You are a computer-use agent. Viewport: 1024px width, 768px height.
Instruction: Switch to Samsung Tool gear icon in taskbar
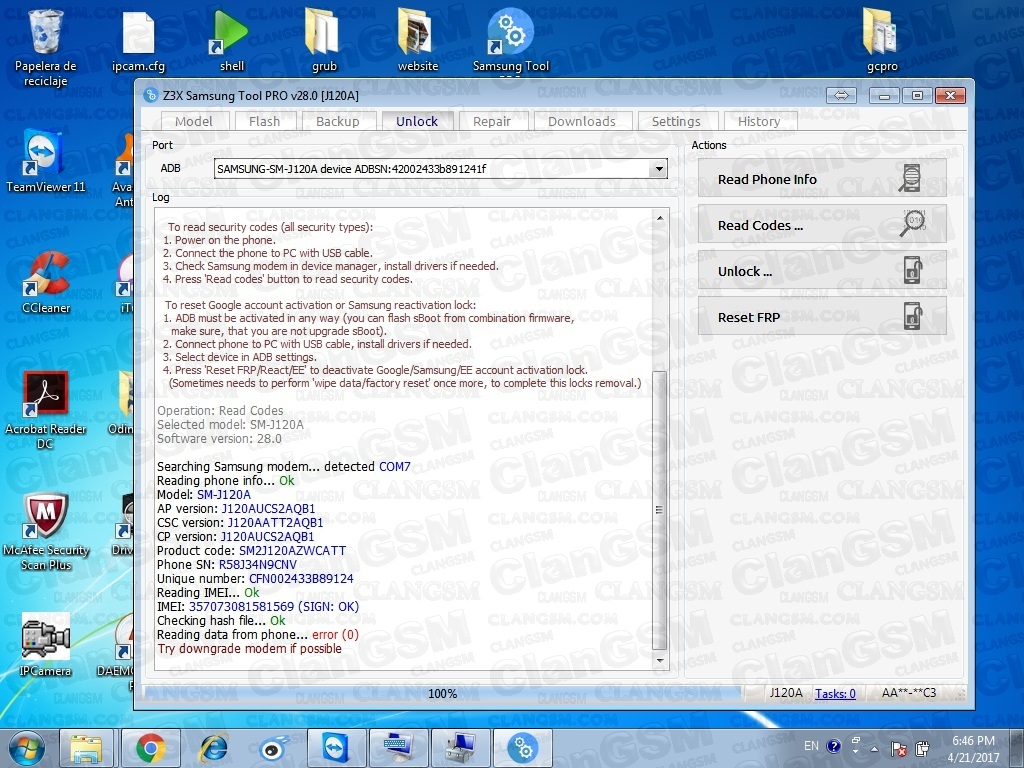click(522, 748)
